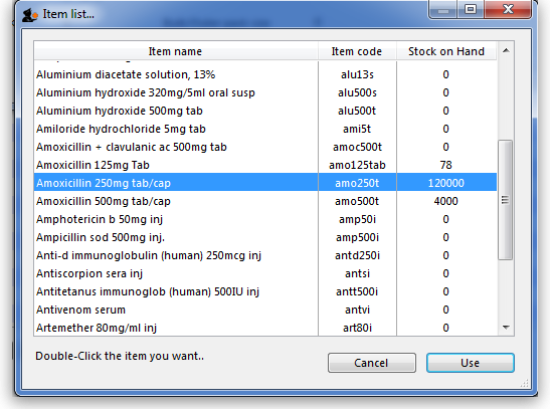550x409 pixels.
Task: Click the Cancel button
Action: (x=371, y=363)
